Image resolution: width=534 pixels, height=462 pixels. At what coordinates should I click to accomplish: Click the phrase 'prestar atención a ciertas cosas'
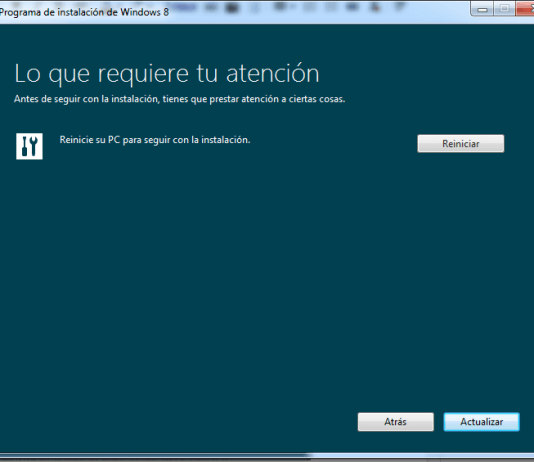[x=277, y=99]
